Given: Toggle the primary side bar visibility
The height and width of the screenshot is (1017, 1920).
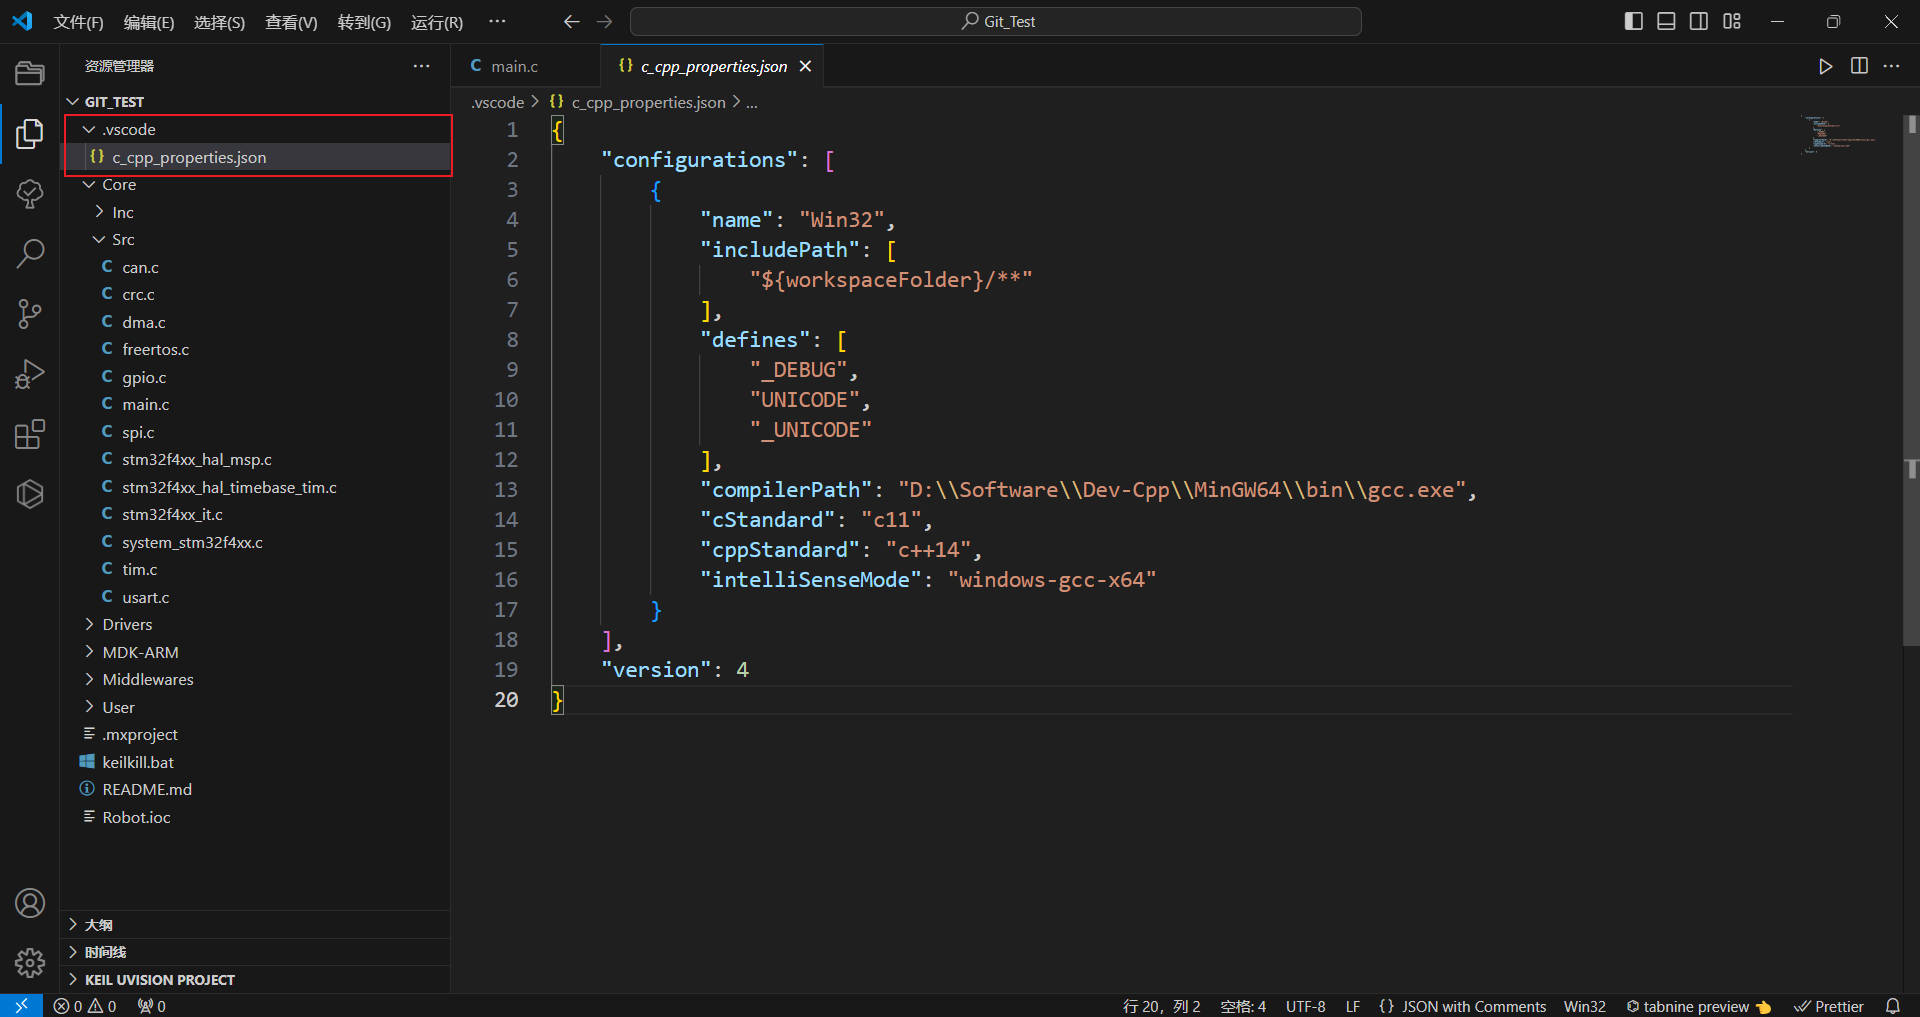Looking at the screenshot, I should [1633, 21].
